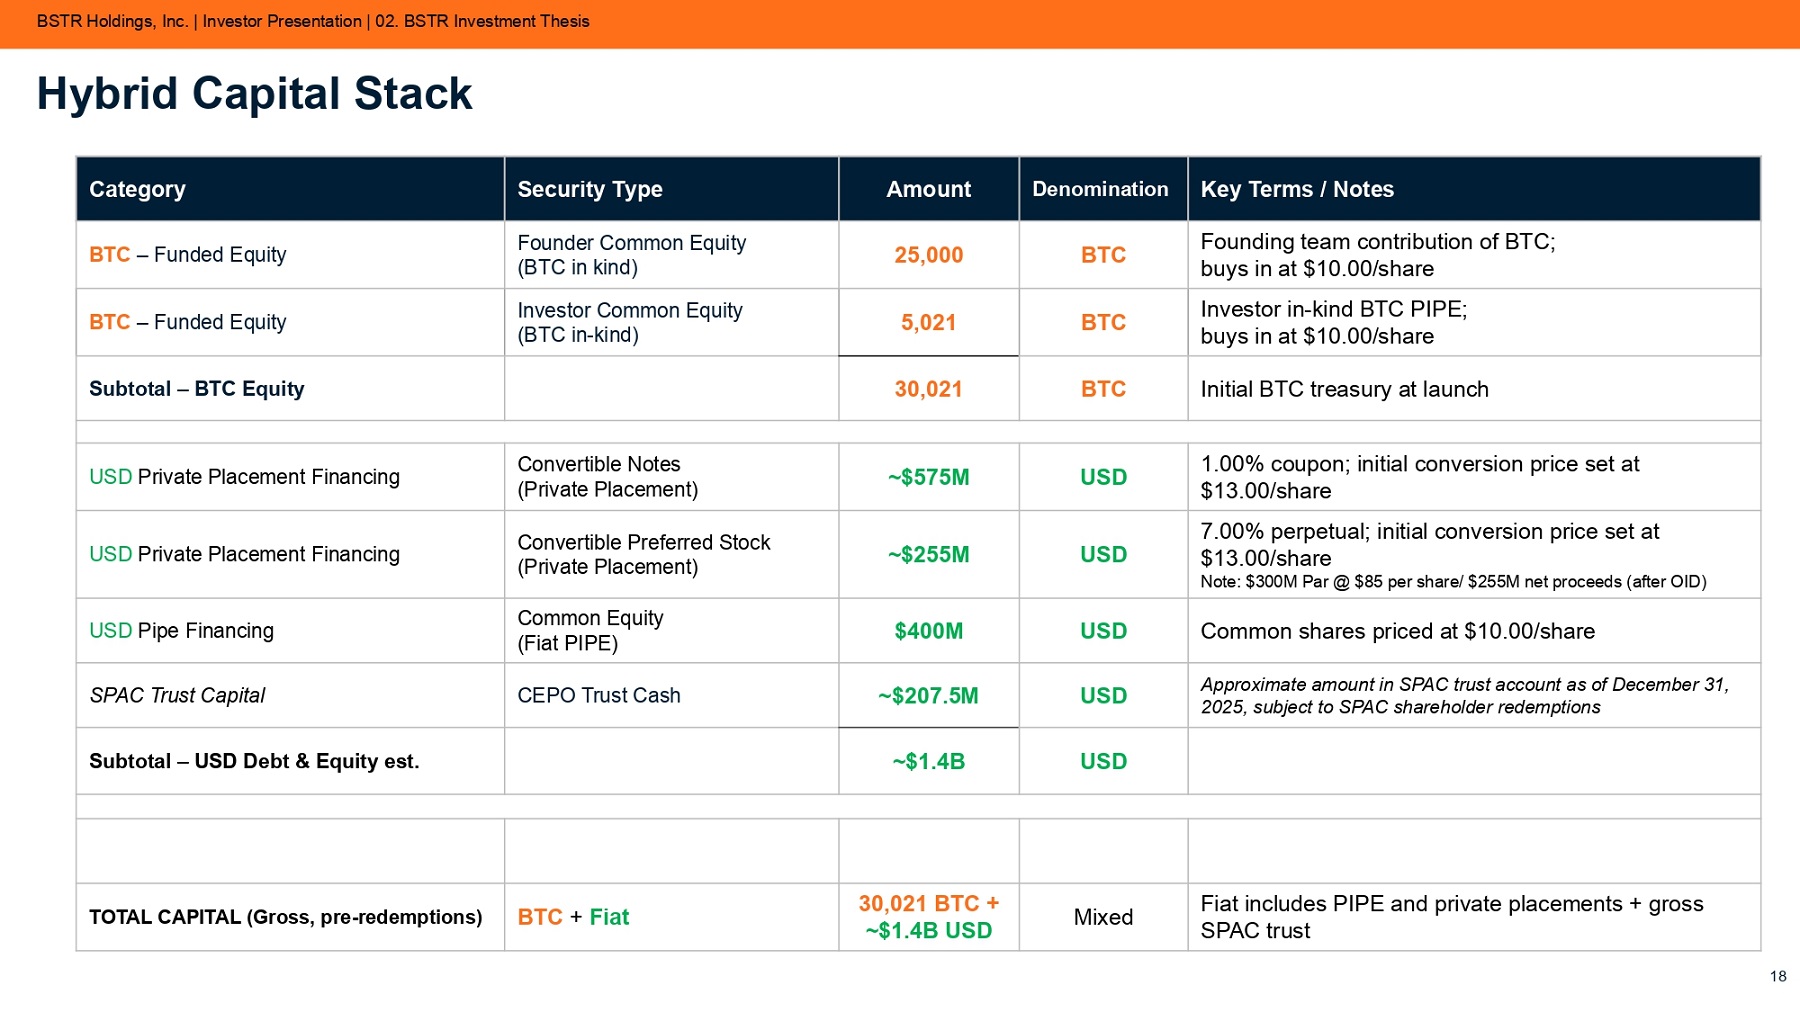Select the Security Type column header
Viewport: 1800px width, 1012px height.
(x=589, y=189)
